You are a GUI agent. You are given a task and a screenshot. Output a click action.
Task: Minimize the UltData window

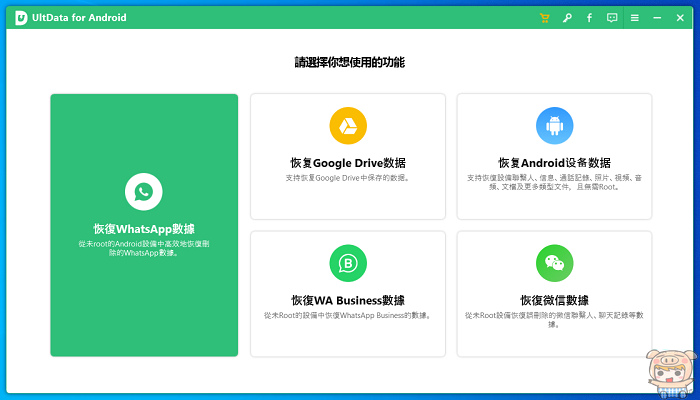[659, 18]
